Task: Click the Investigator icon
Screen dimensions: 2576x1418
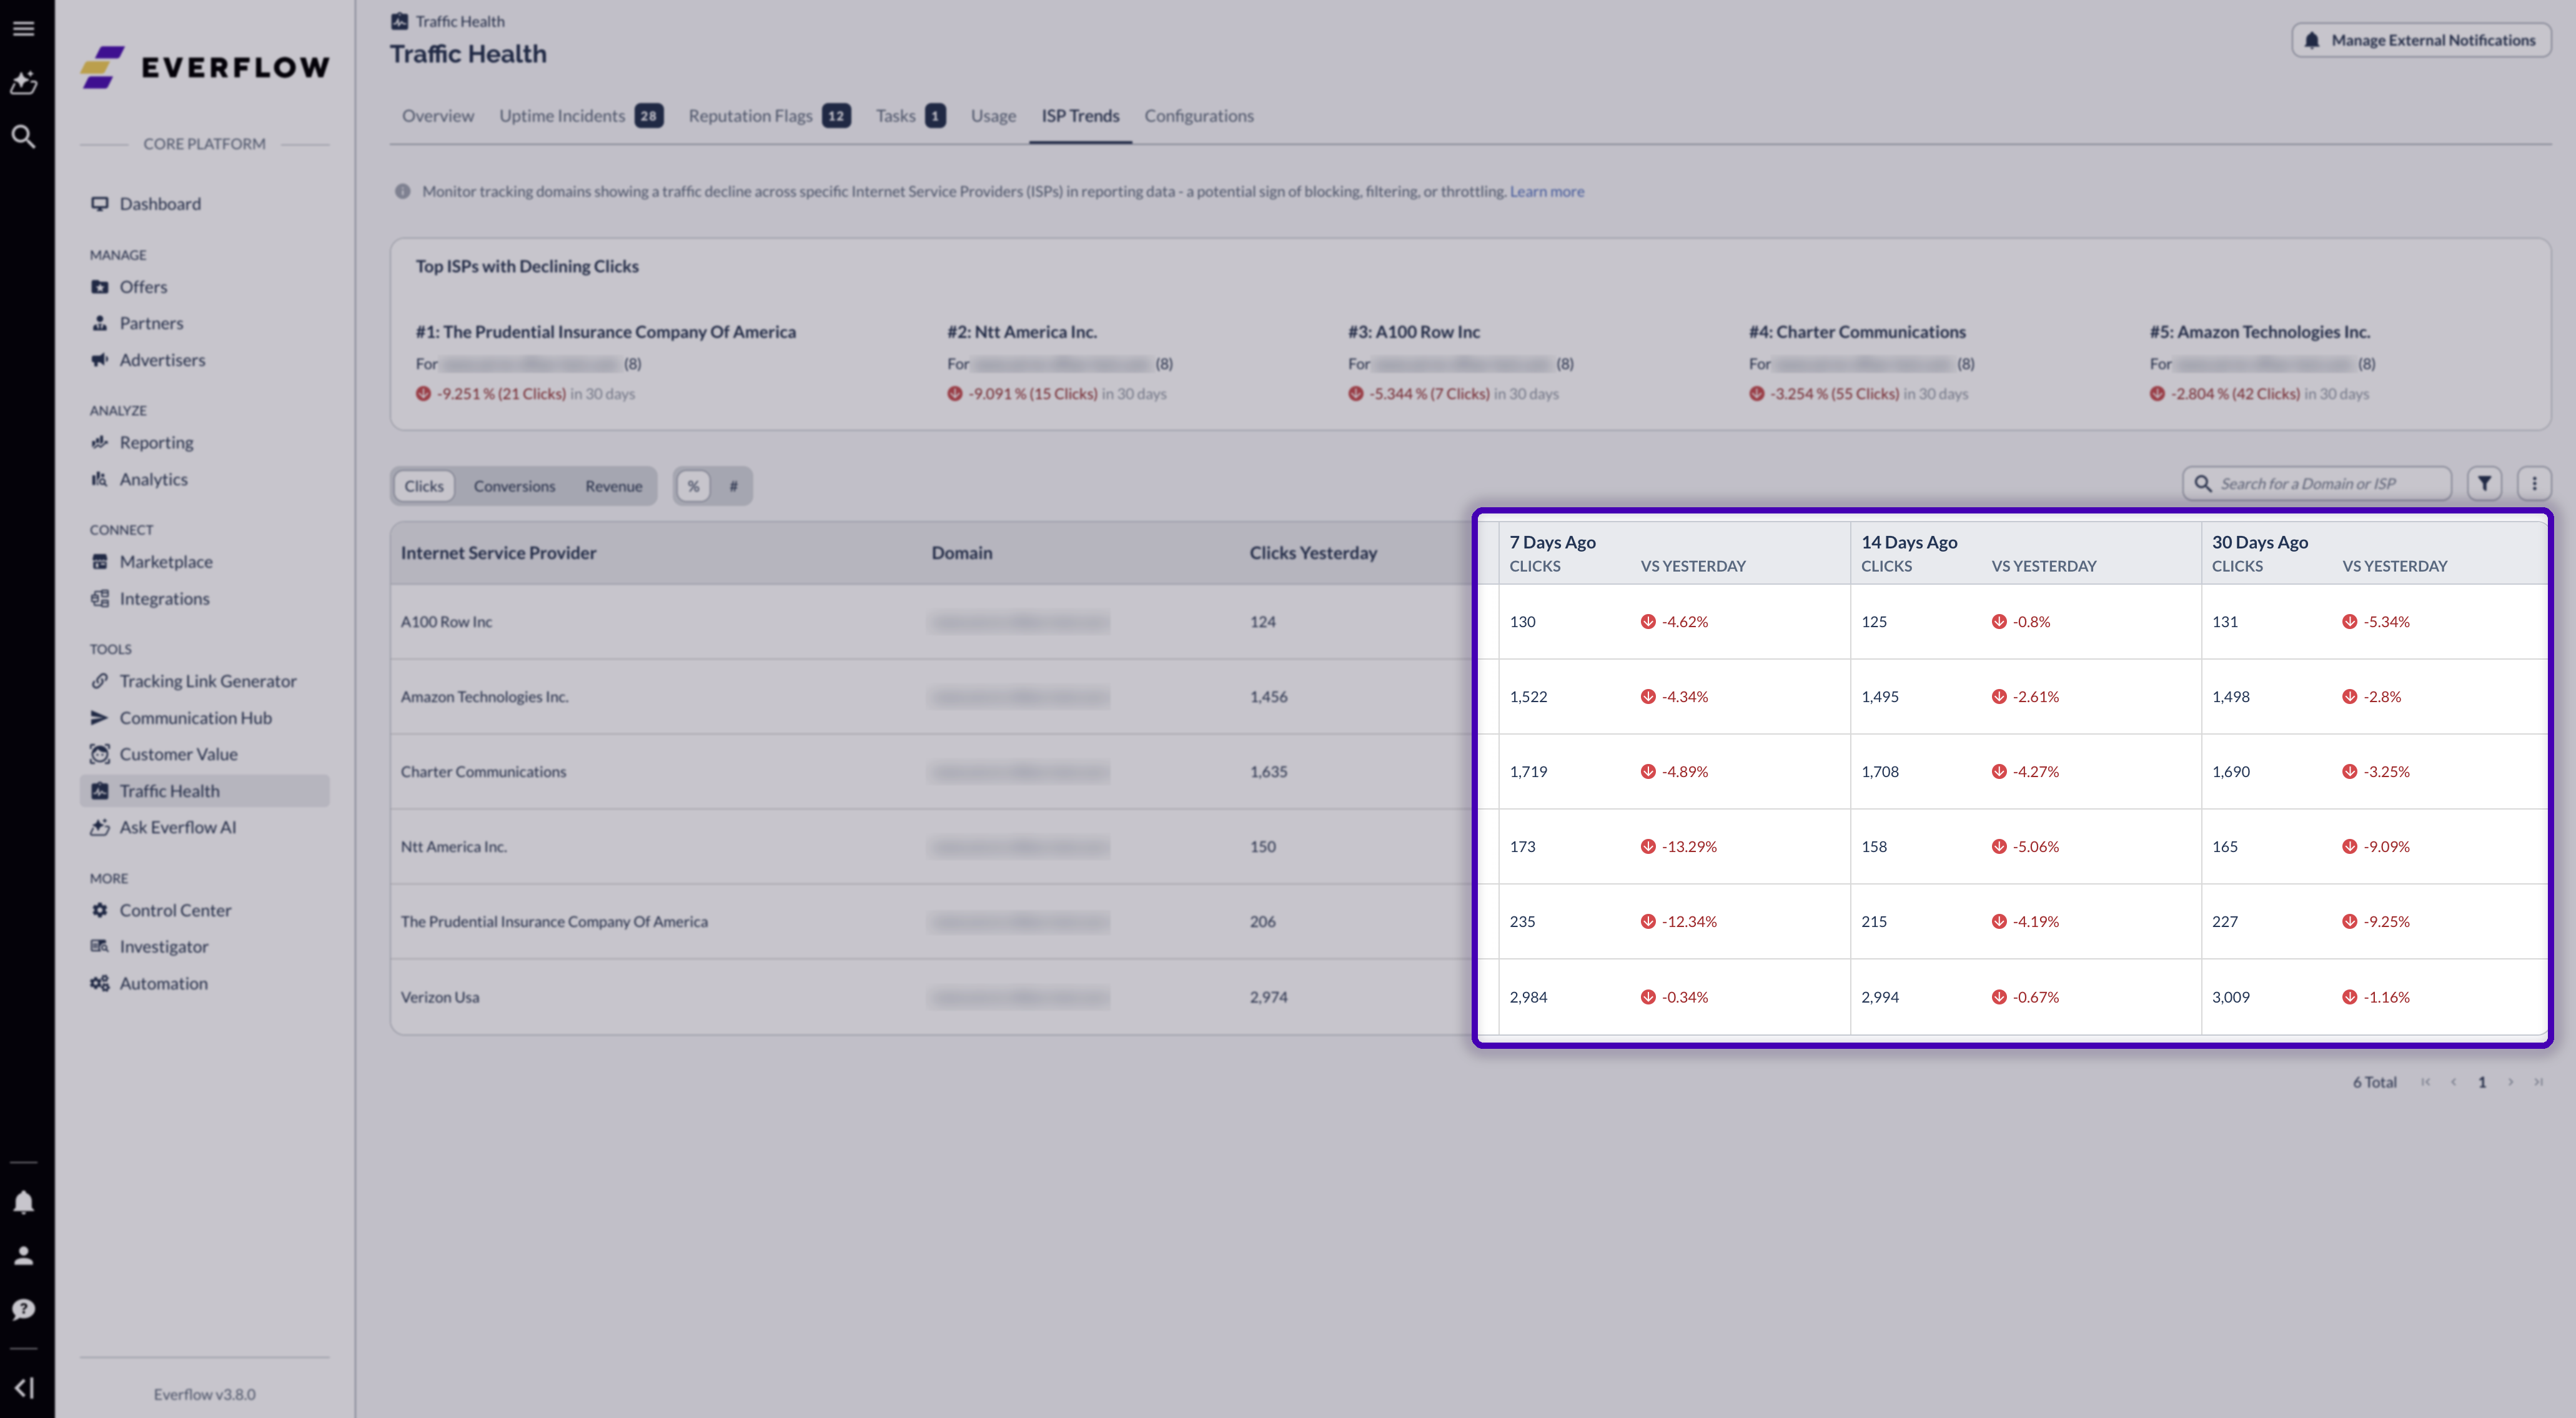Action: pyautogui.click(x=99, y=946)
